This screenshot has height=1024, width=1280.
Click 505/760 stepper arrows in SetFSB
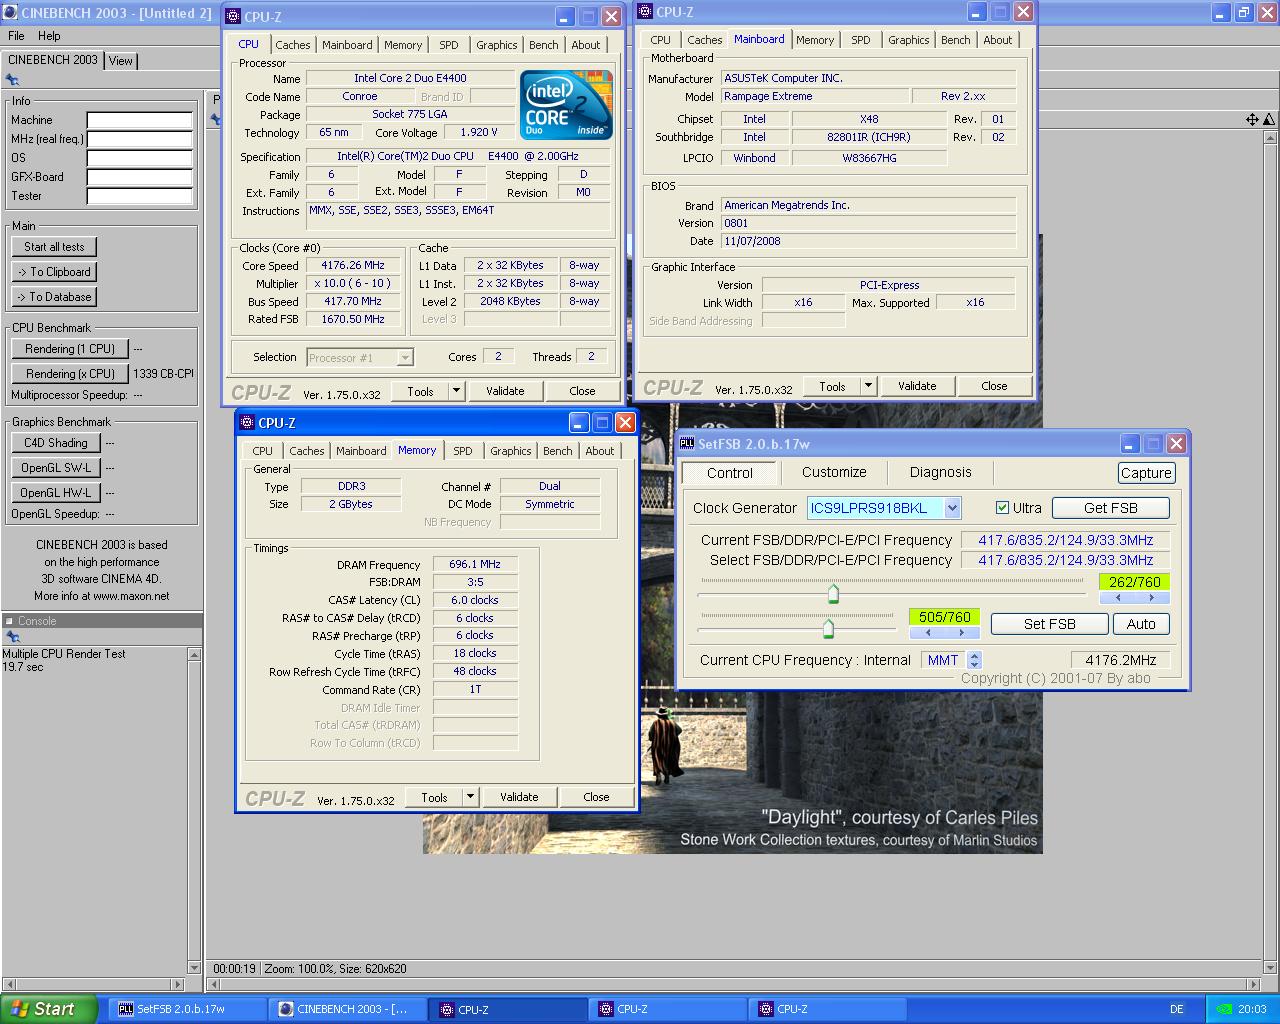click(x=944, y=633)
